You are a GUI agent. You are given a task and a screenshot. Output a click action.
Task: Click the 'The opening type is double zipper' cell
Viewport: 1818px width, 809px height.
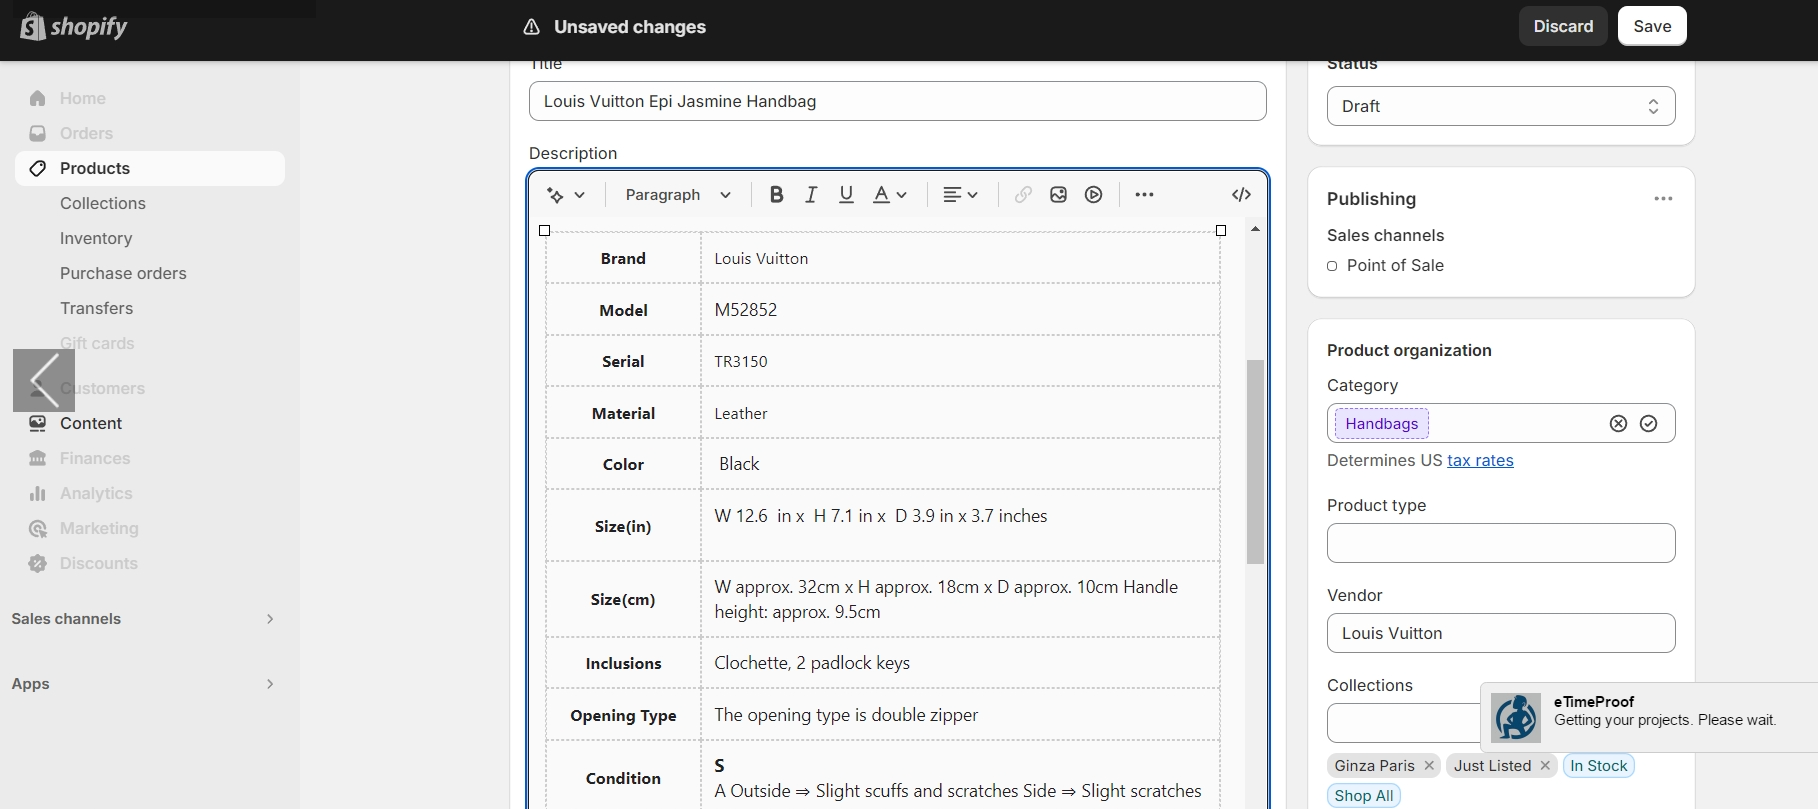(960, 715)
